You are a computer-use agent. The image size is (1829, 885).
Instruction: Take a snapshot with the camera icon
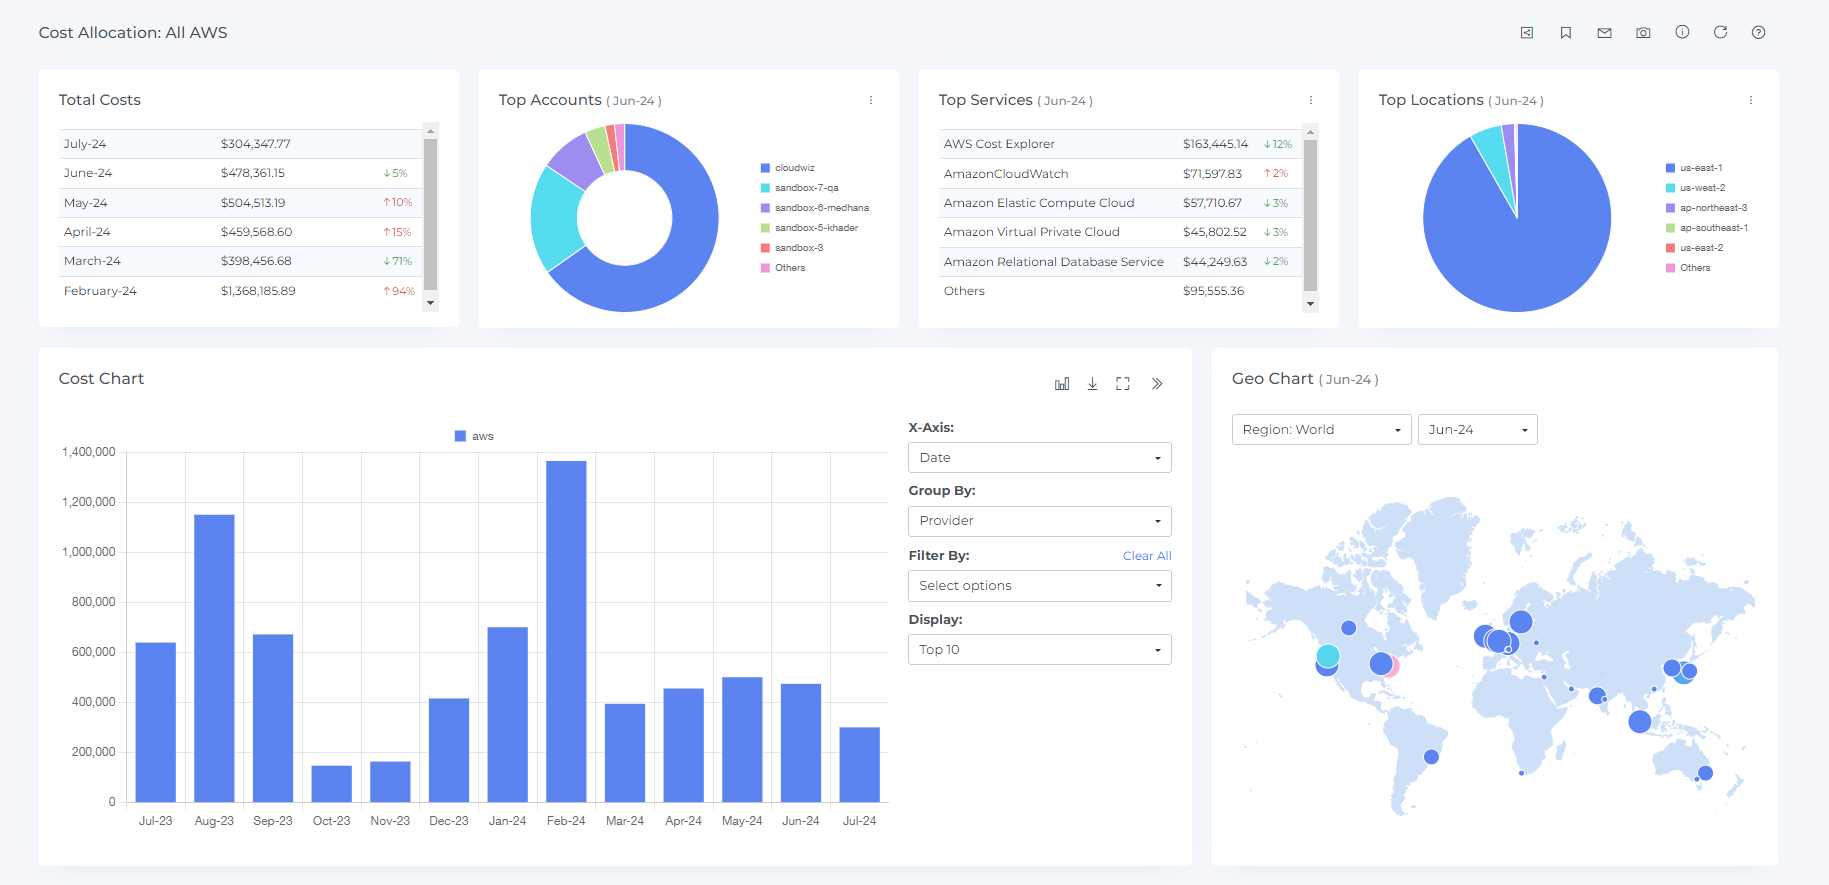click(x=1643, y=33)
